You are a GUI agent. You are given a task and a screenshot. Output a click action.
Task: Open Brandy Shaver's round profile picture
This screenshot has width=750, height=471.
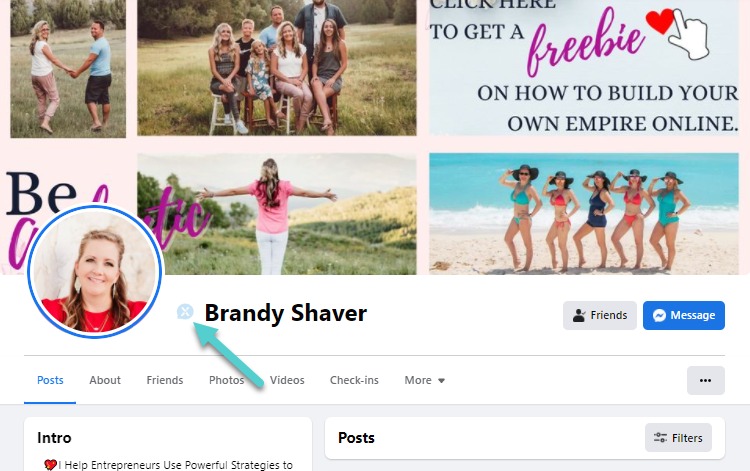point(95,272)
